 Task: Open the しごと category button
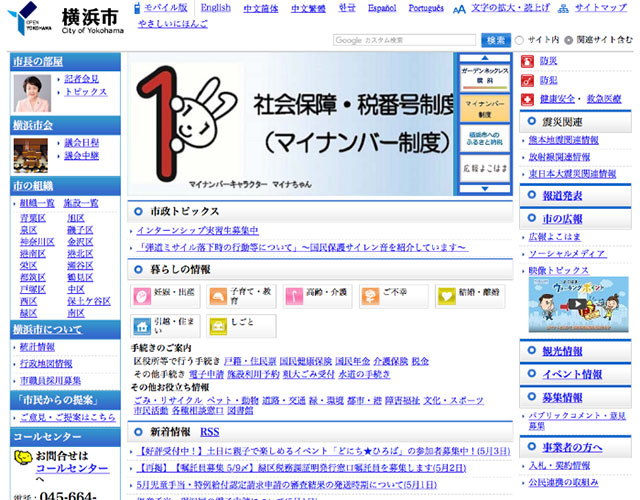point(241,326)
